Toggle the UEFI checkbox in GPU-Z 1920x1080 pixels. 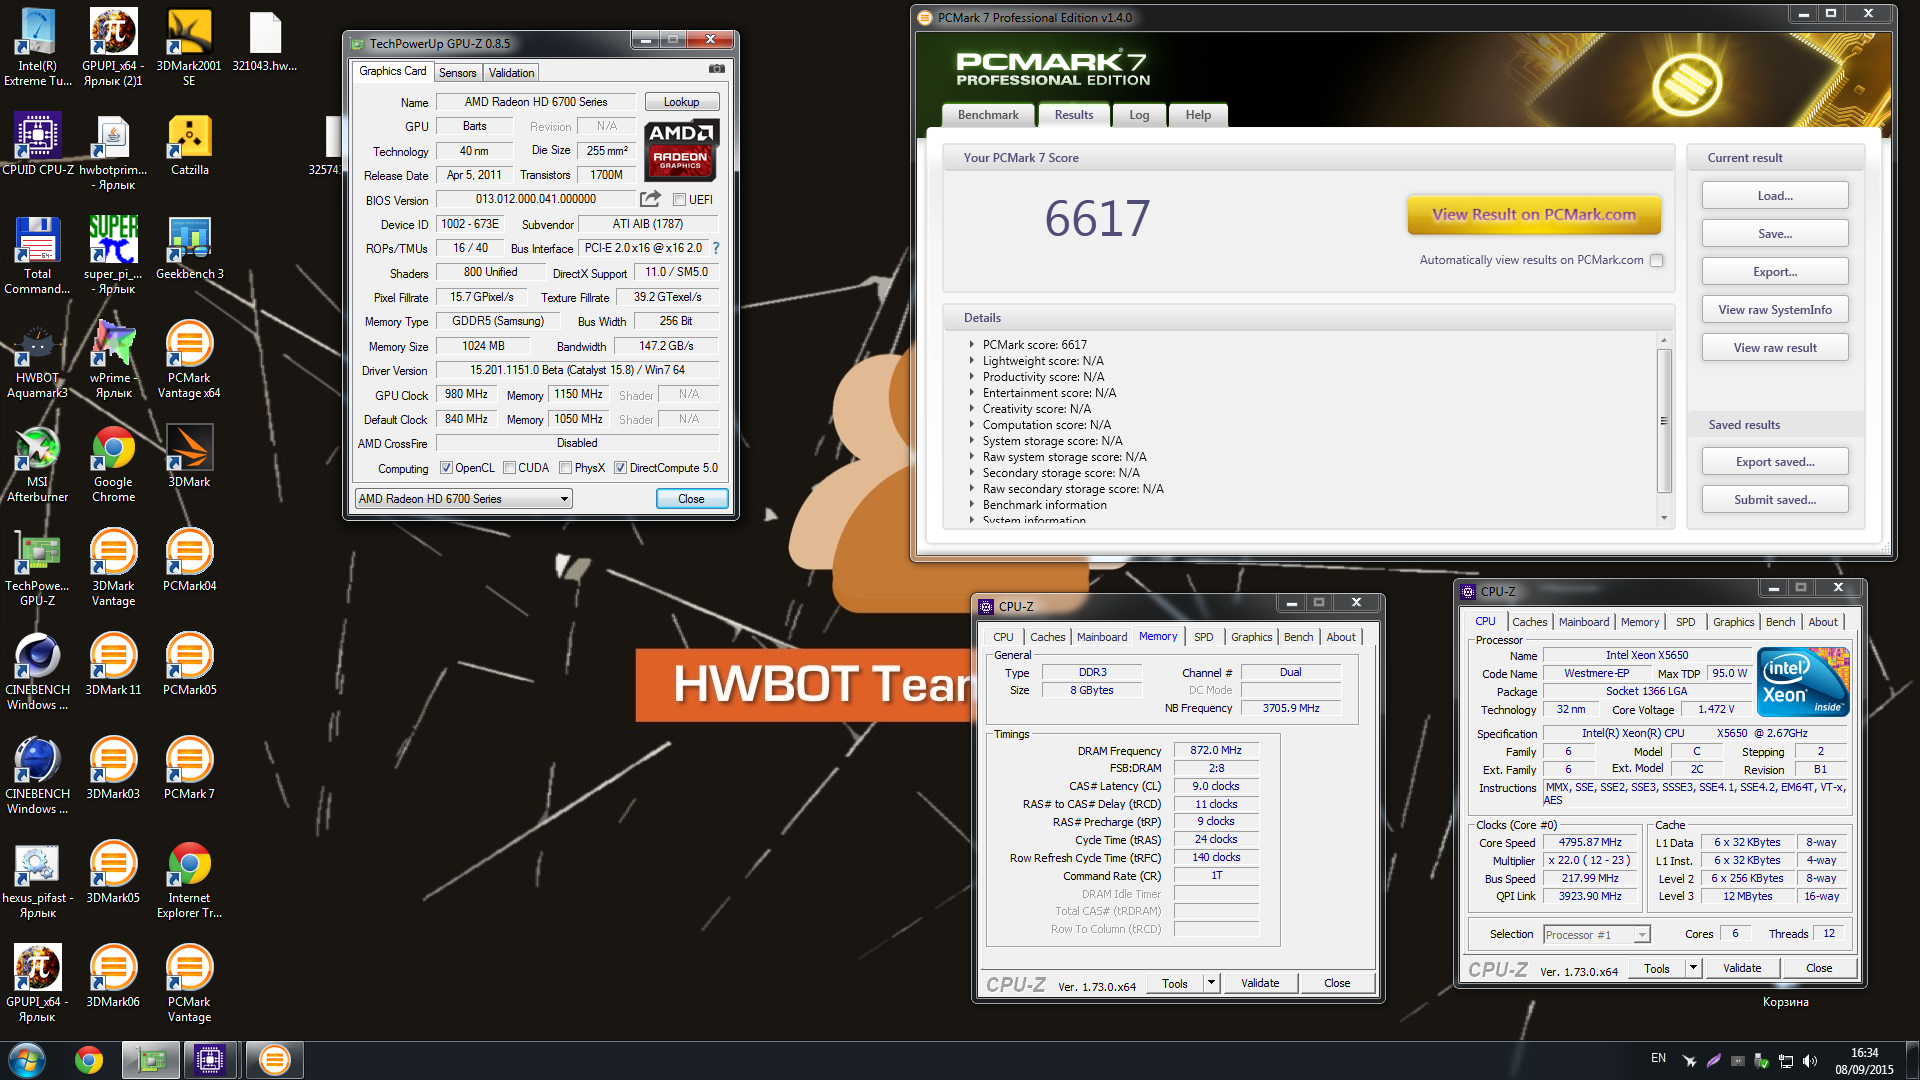679,200
